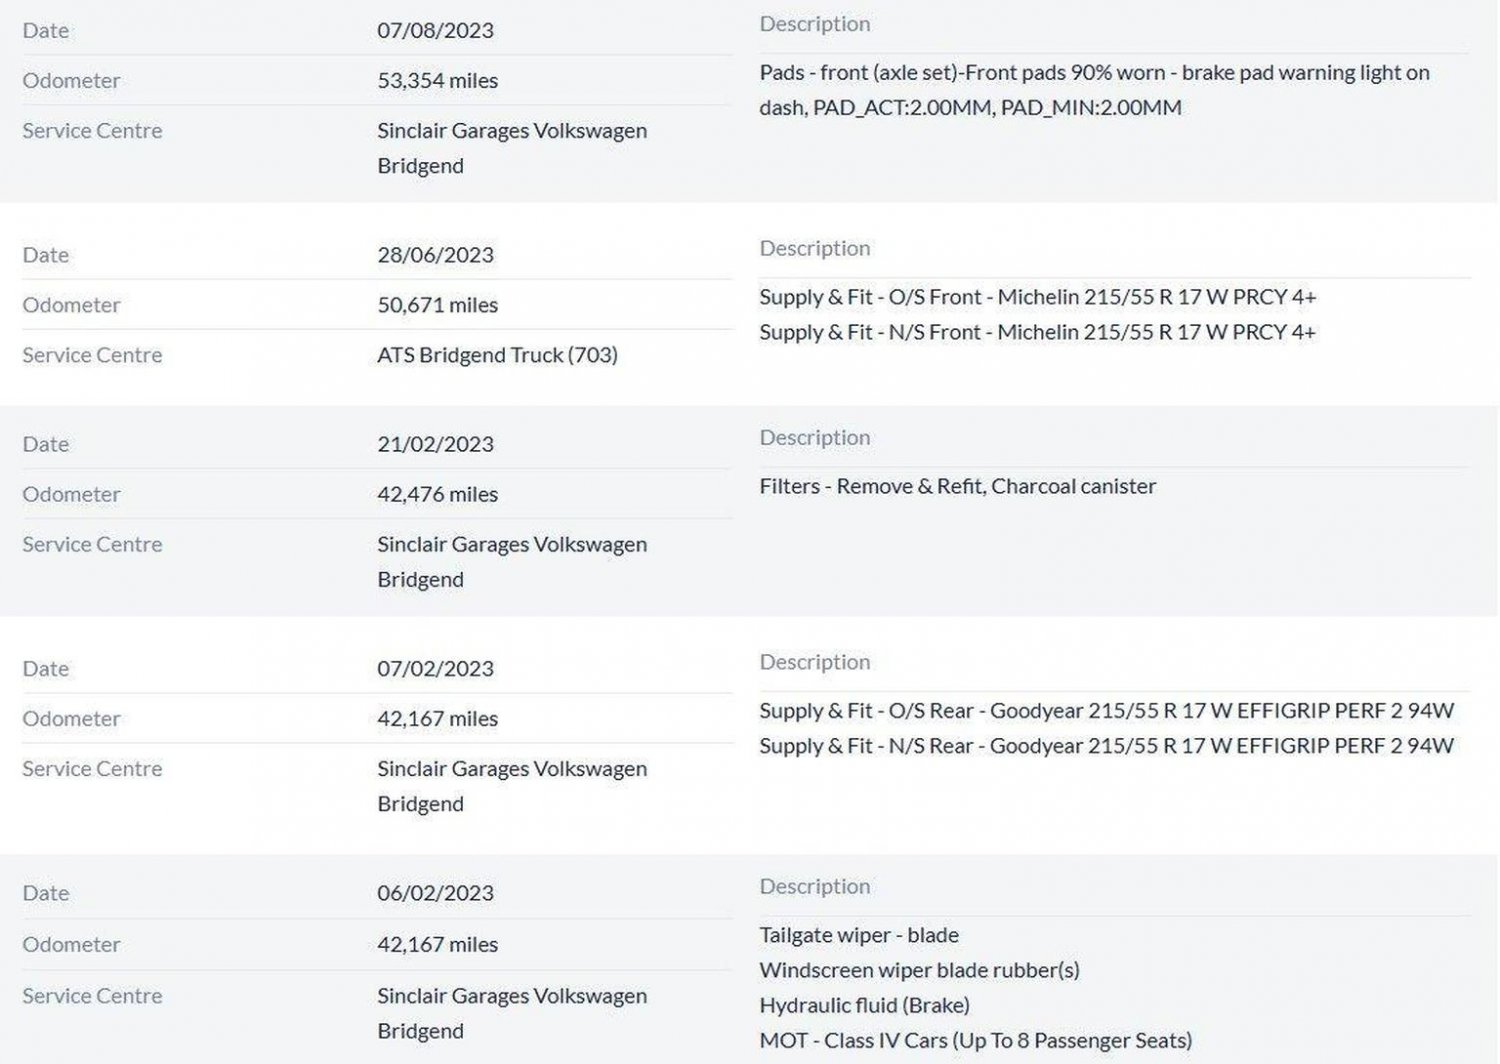Click the date 28/06/2023
The image size is (1500, 1064).
pos(435,254)
